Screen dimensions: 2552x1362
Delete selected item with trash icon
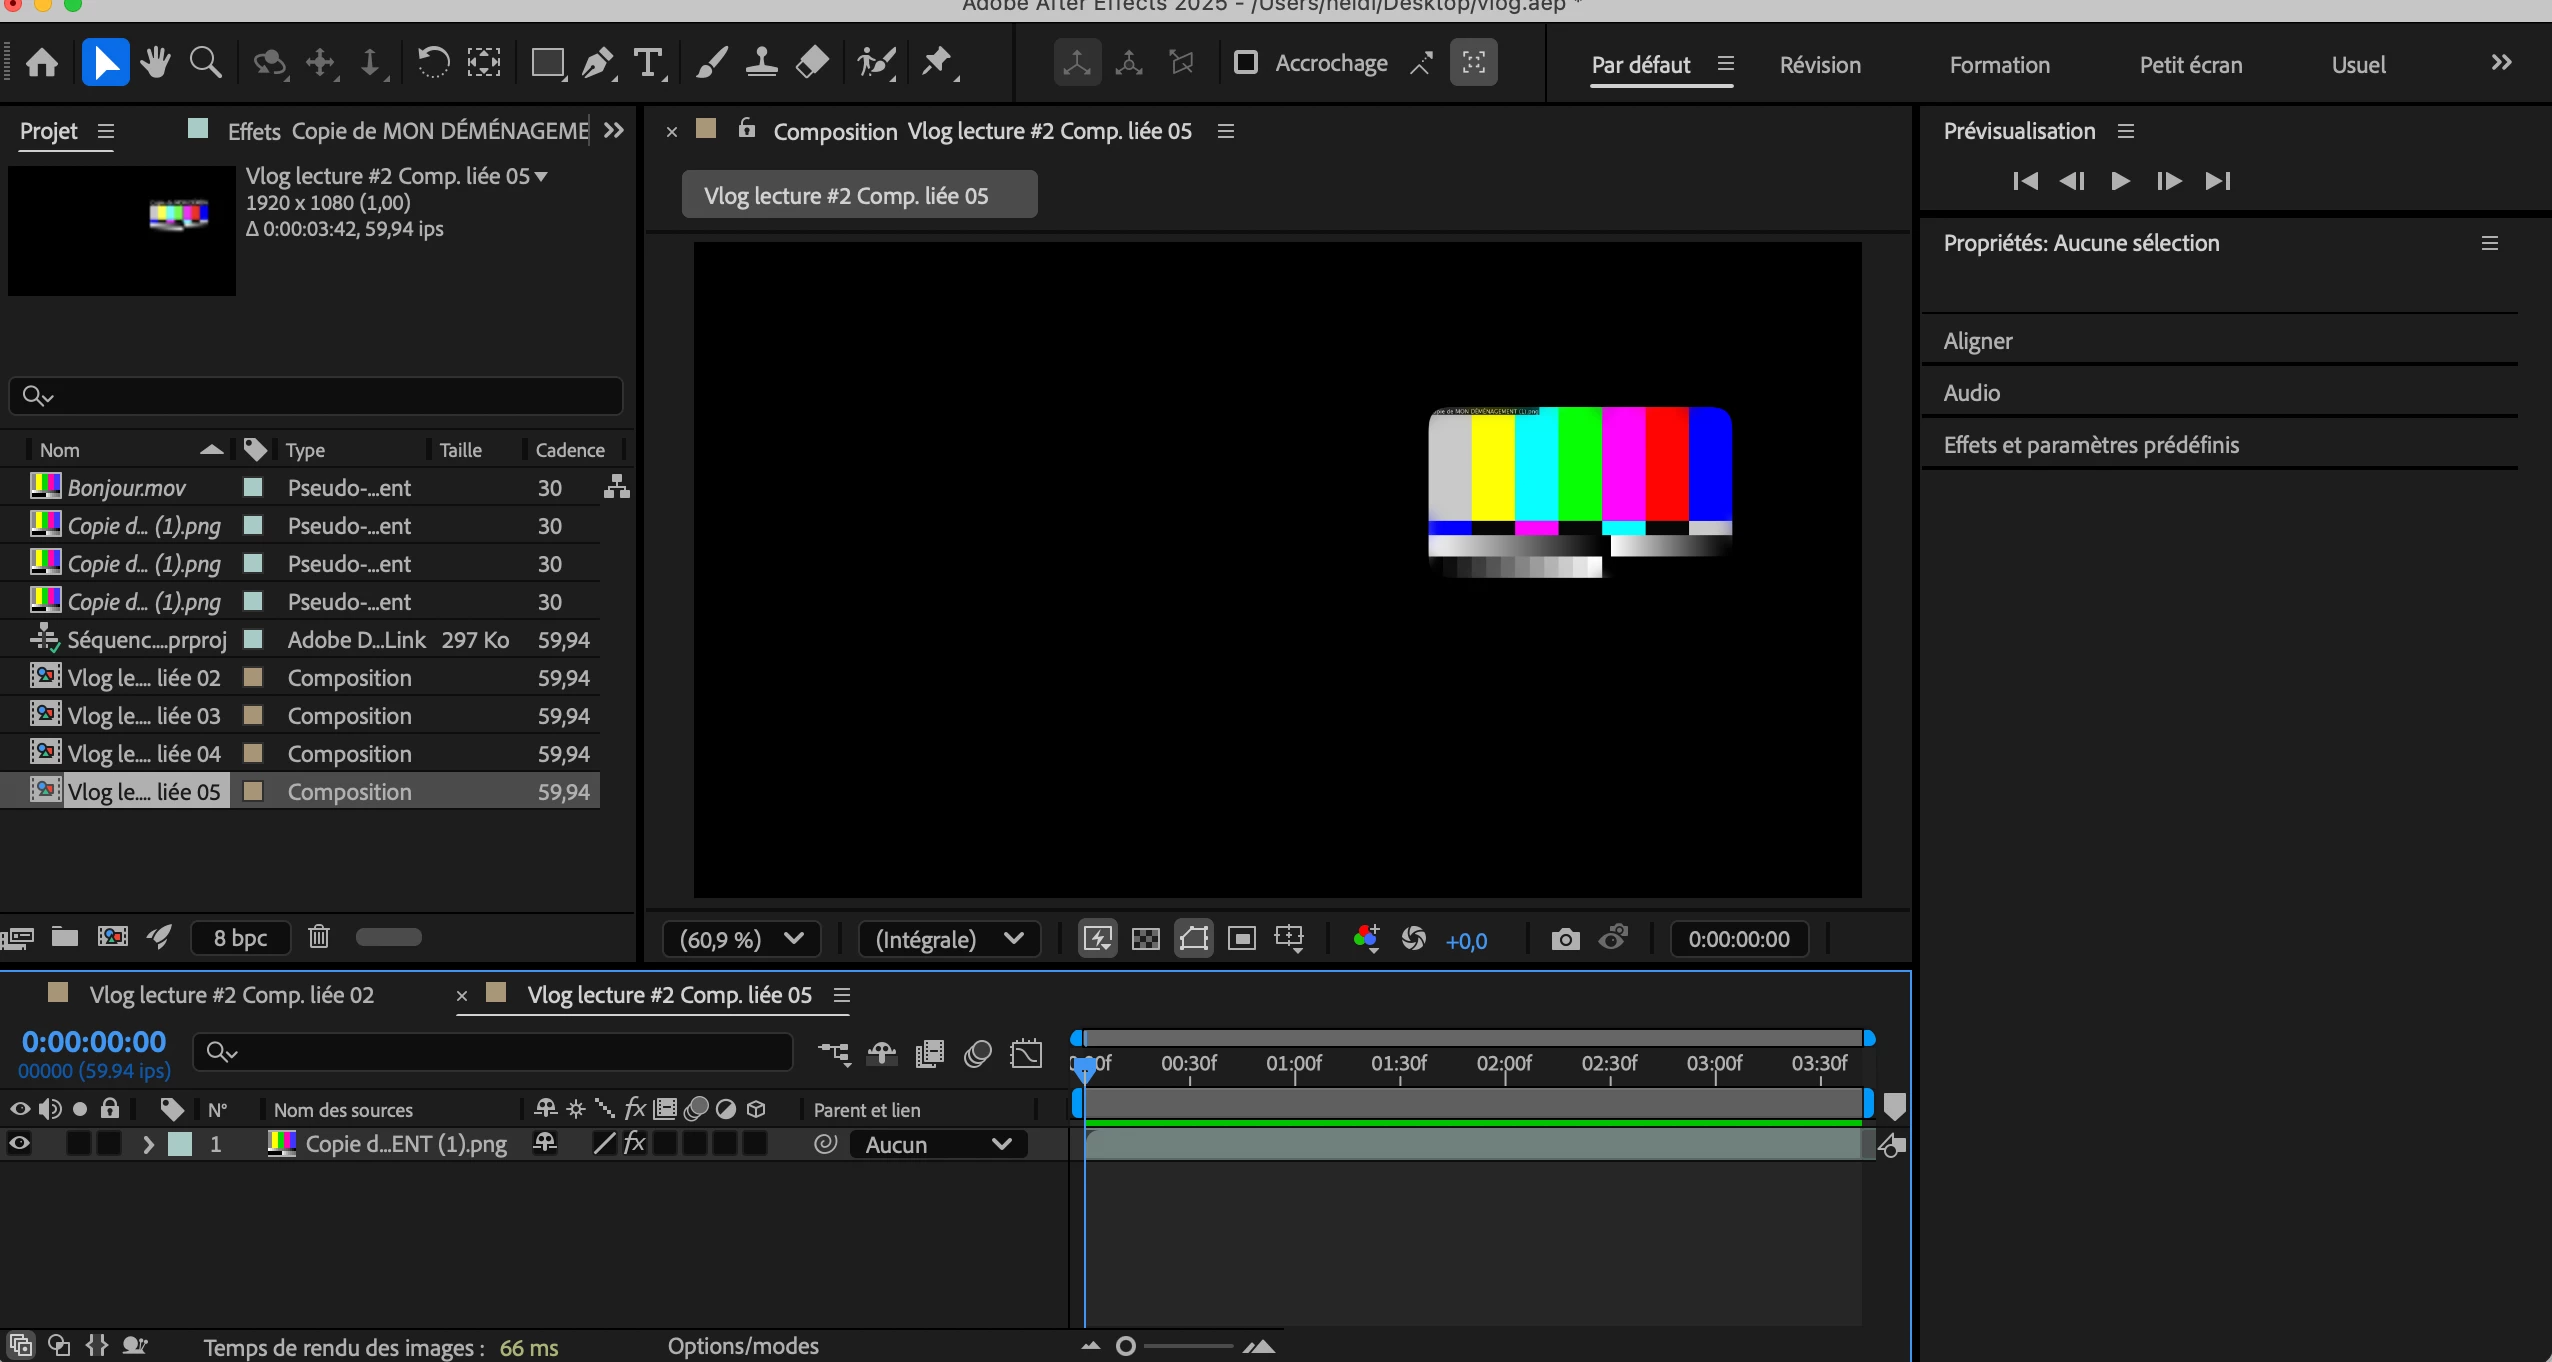(x=318, y=937)
